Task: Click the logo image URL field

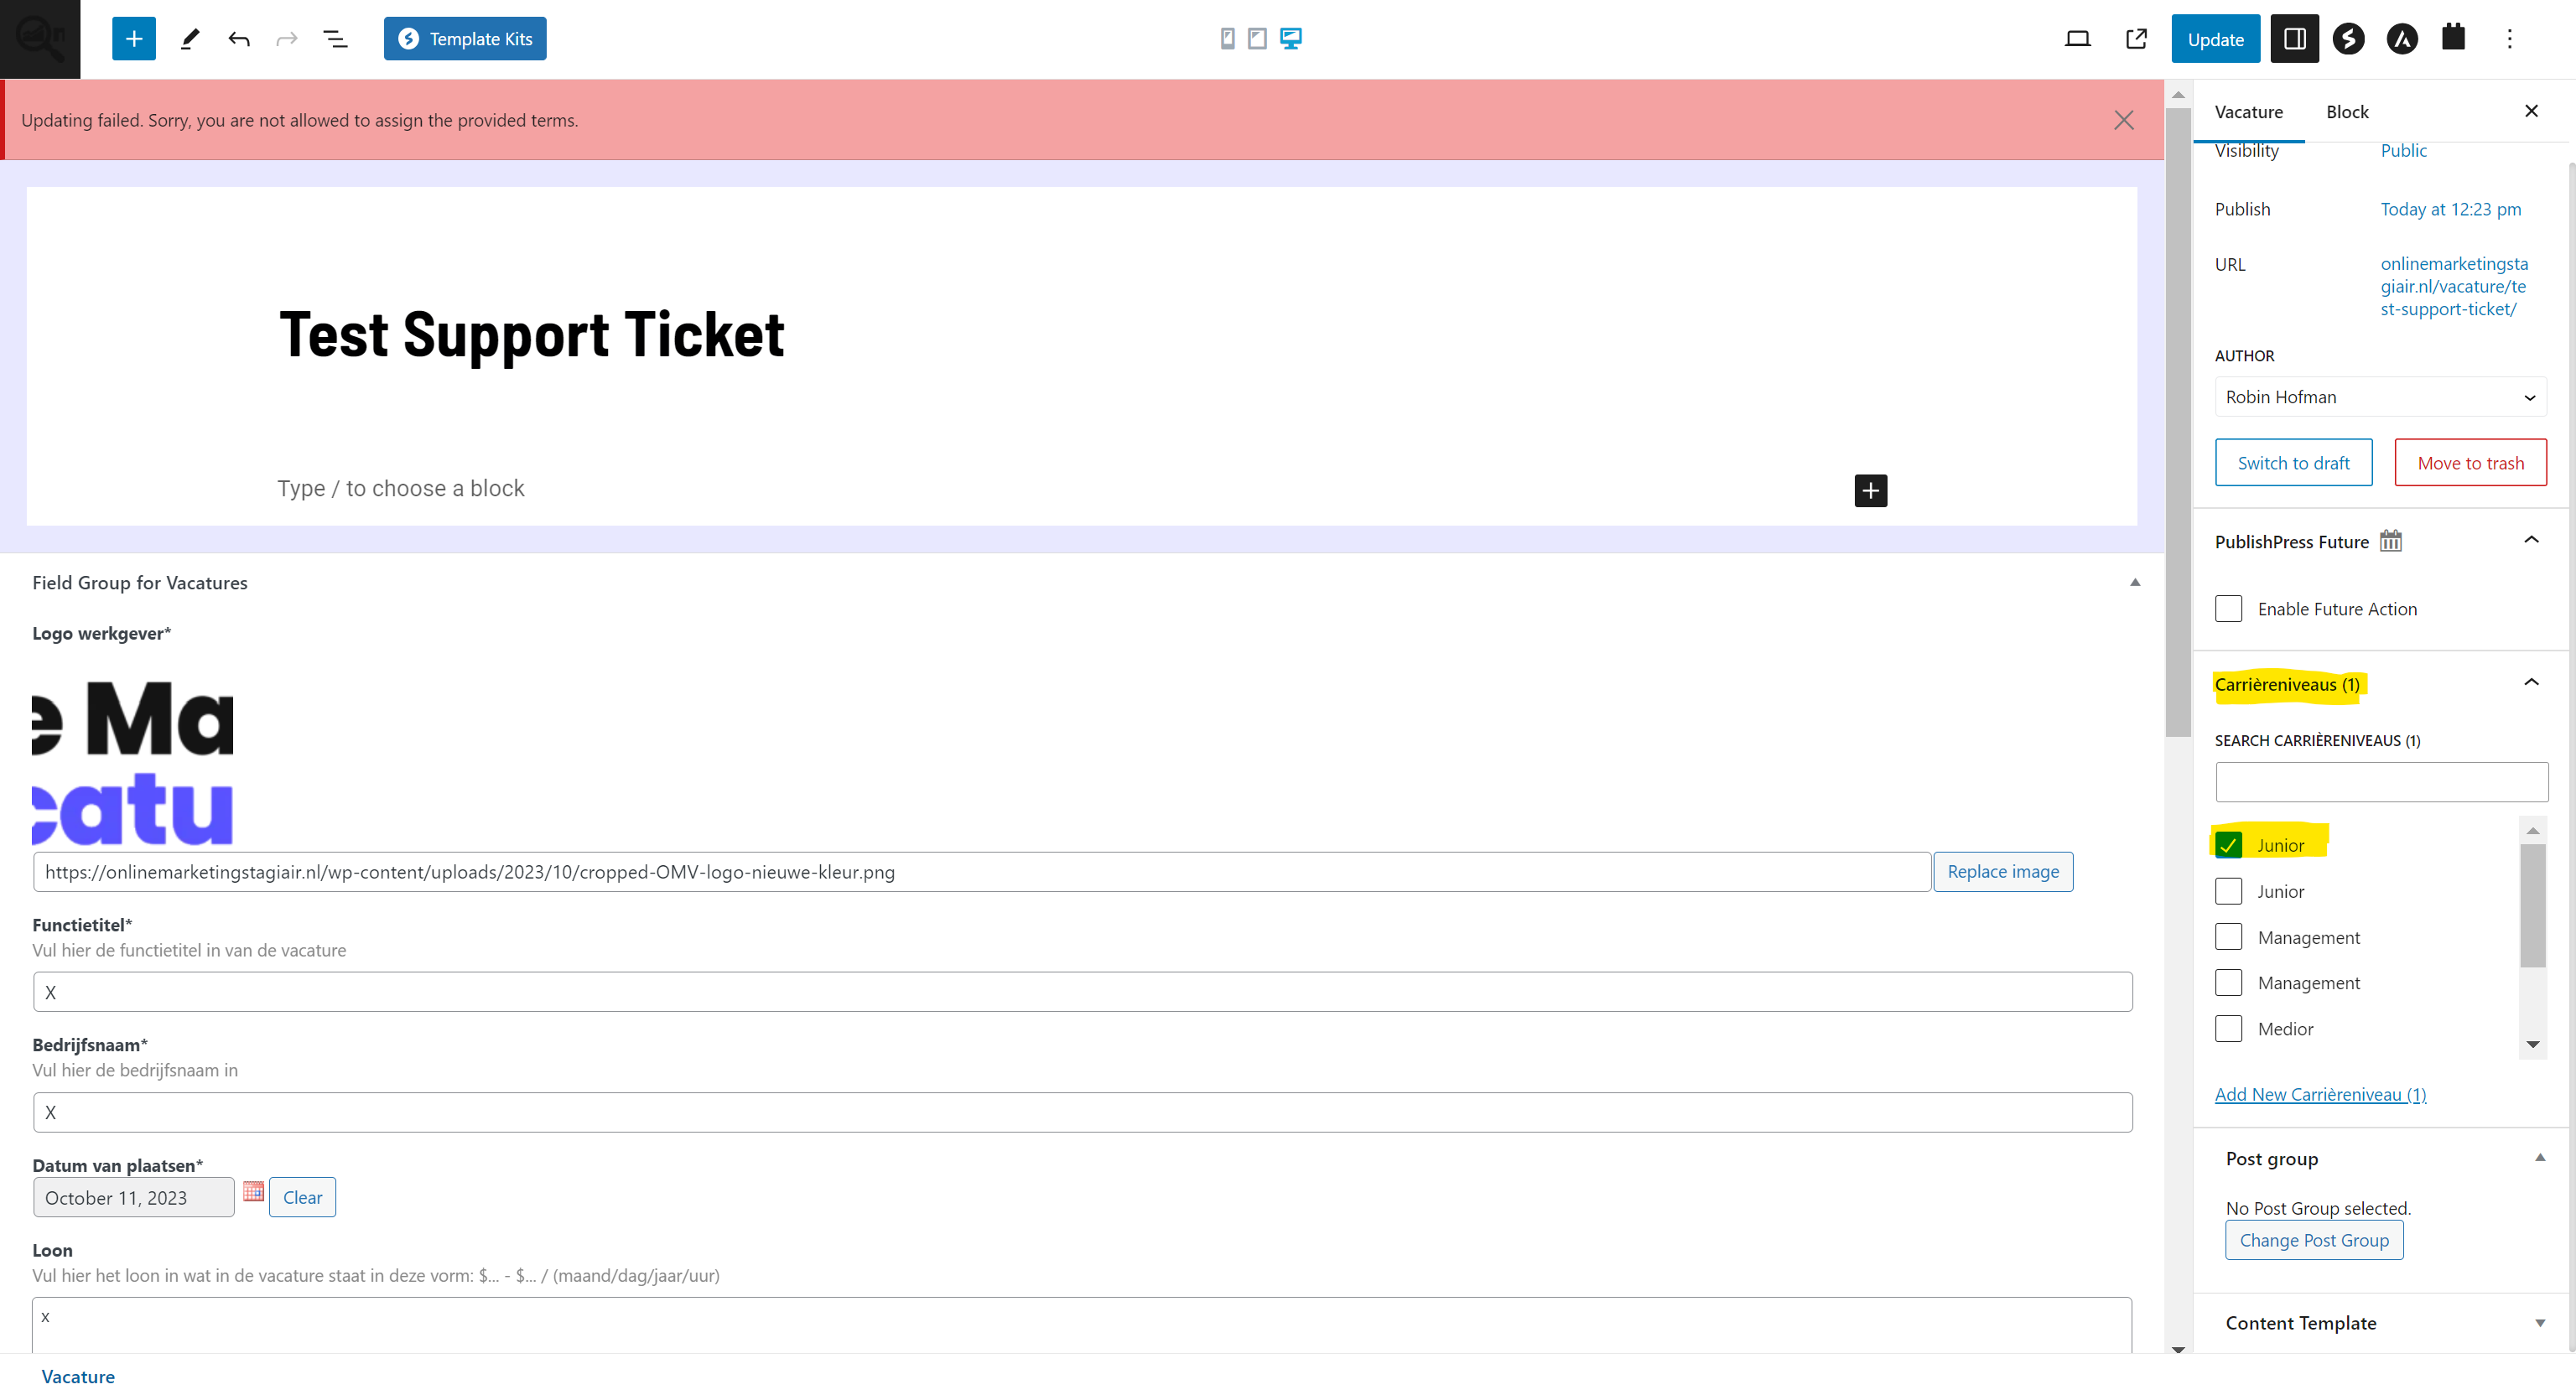Action: click(981, 872)
